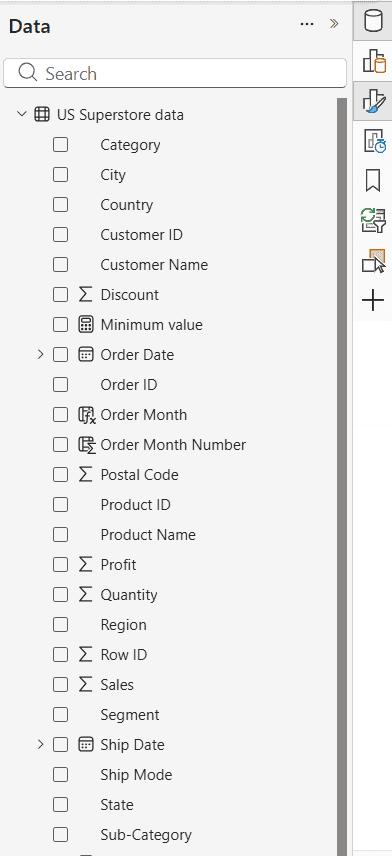Screen dimensions: 392x856
Task: Check the Order Month checkbox
Action: (61, 415)
